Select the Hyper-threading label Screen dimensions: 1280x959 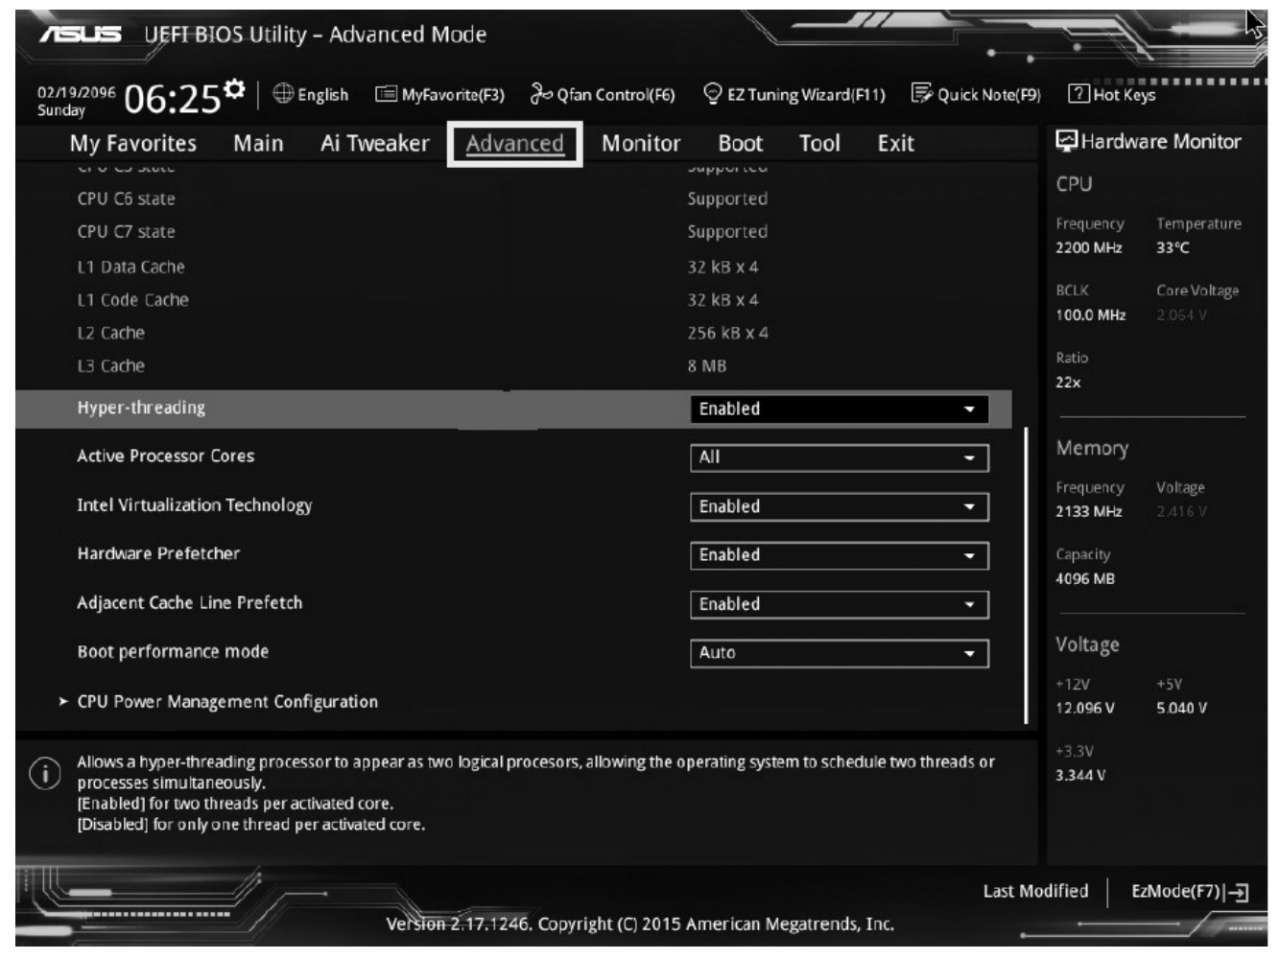click(x=141, y=407)
